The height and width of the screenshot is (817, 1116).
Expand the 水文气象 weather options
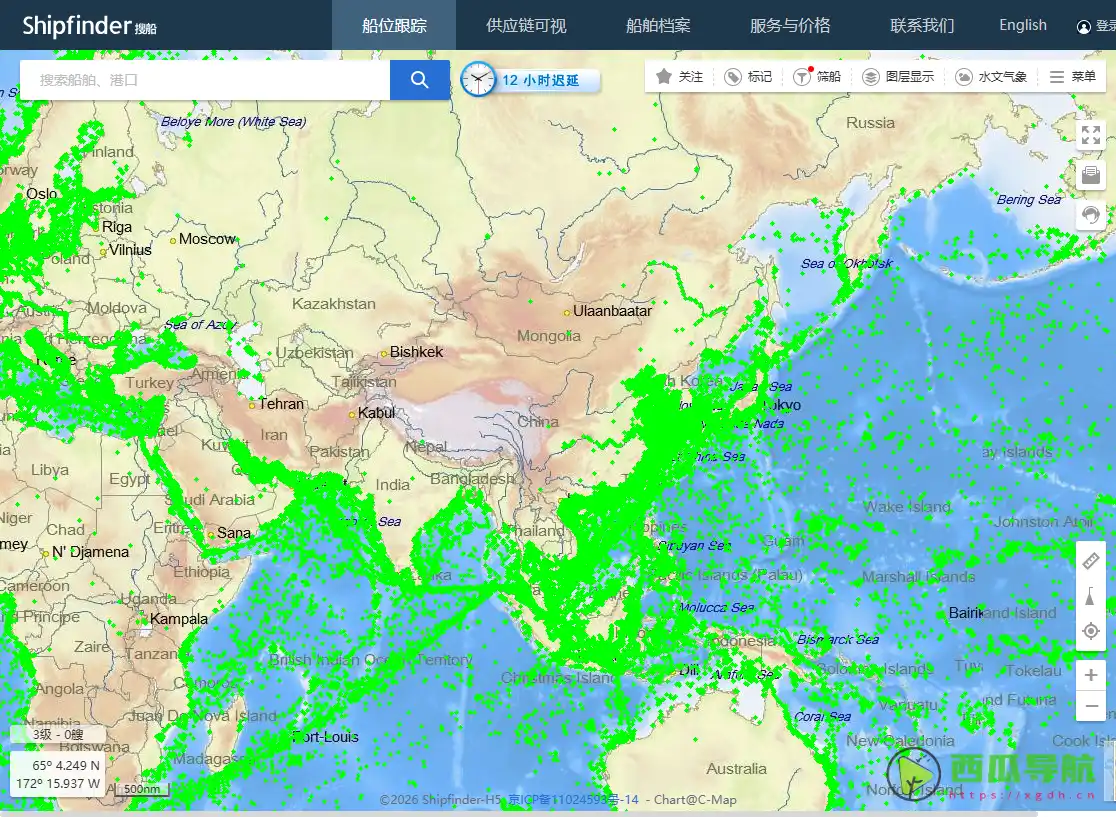coord(991,77)
